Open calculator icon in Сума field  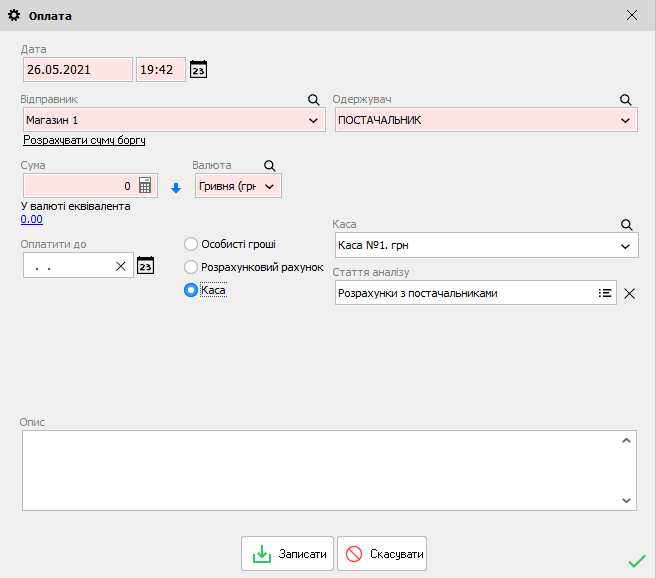[x=145, y=185]
